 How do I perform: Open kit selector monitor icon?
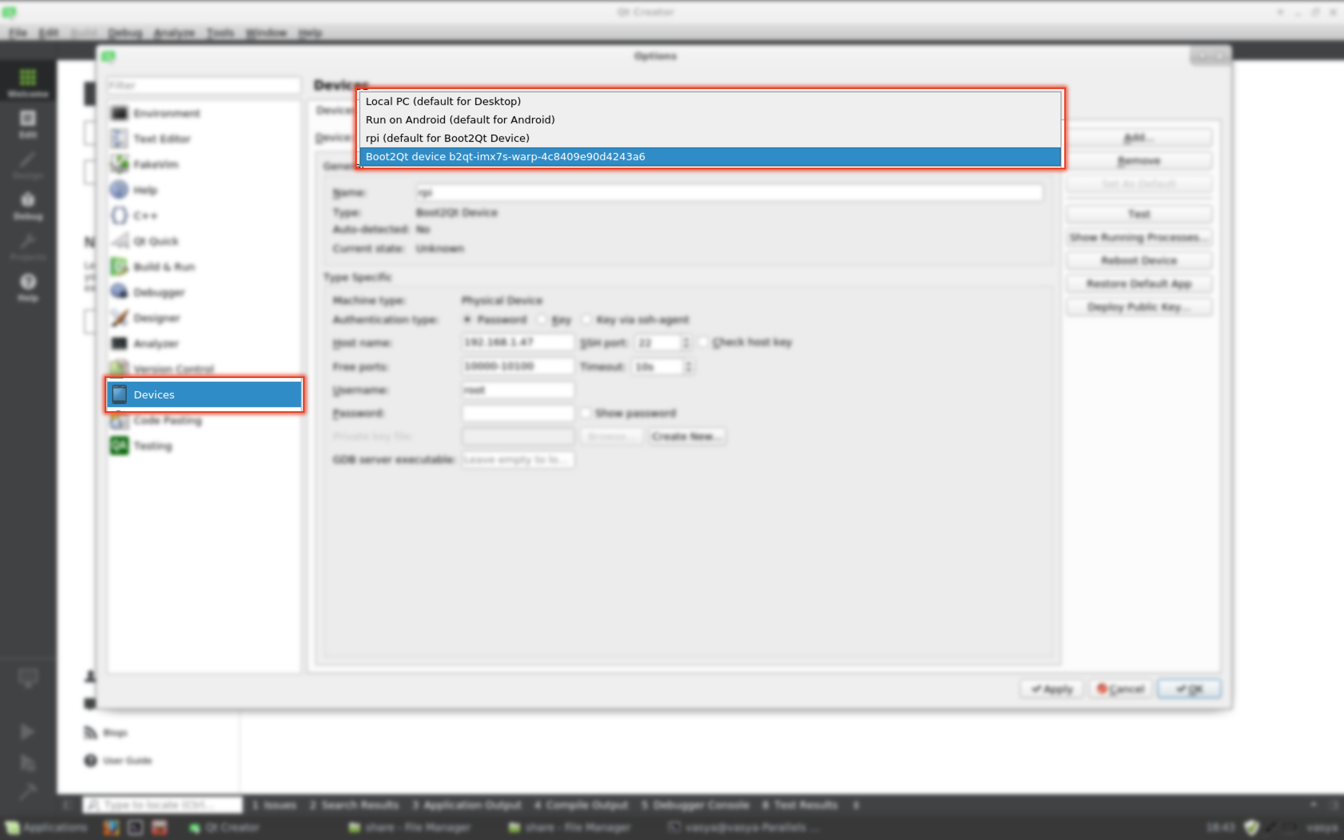[x=28, y=679]
